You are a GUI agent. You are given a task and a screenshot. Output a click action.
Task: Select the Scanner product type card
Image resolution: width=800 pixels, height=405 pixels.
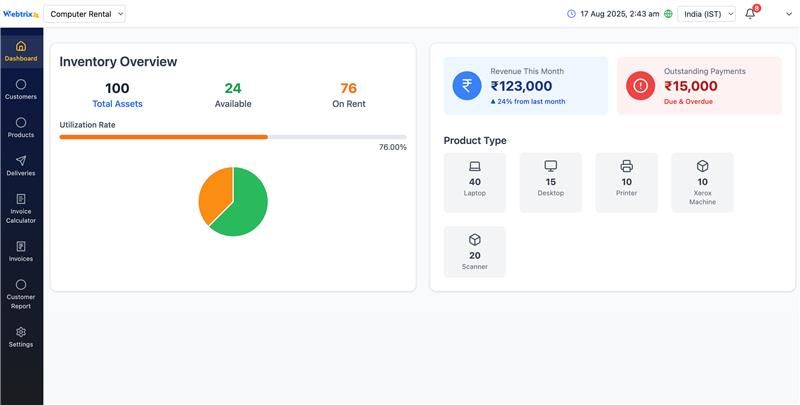475,252
